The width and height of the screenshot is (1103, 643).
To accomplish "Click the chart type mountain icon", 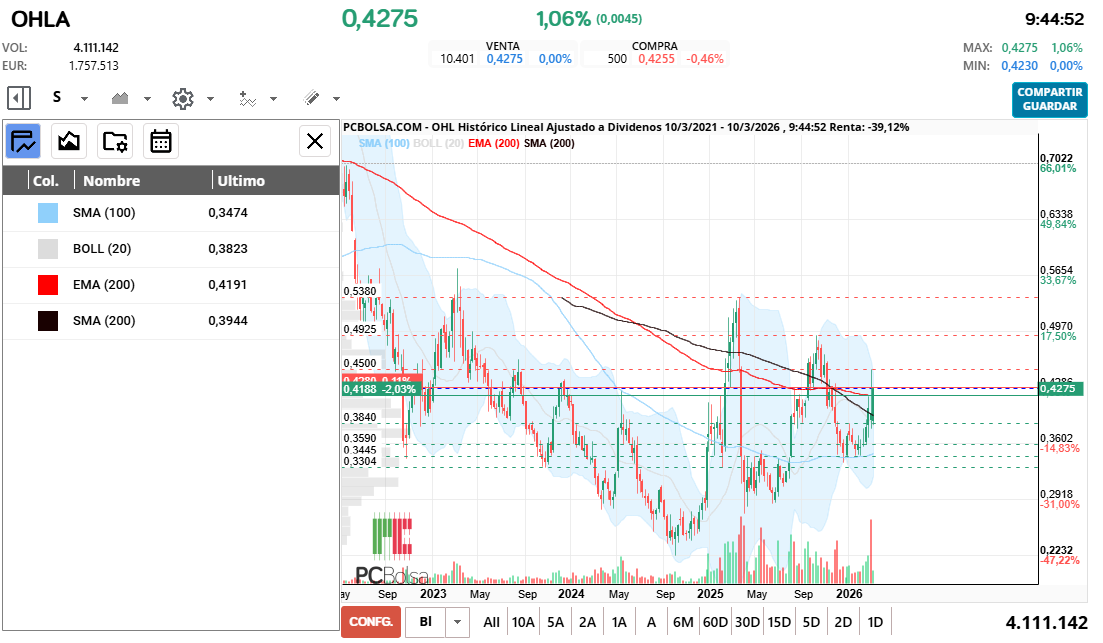I will click(x=120, y=98).
